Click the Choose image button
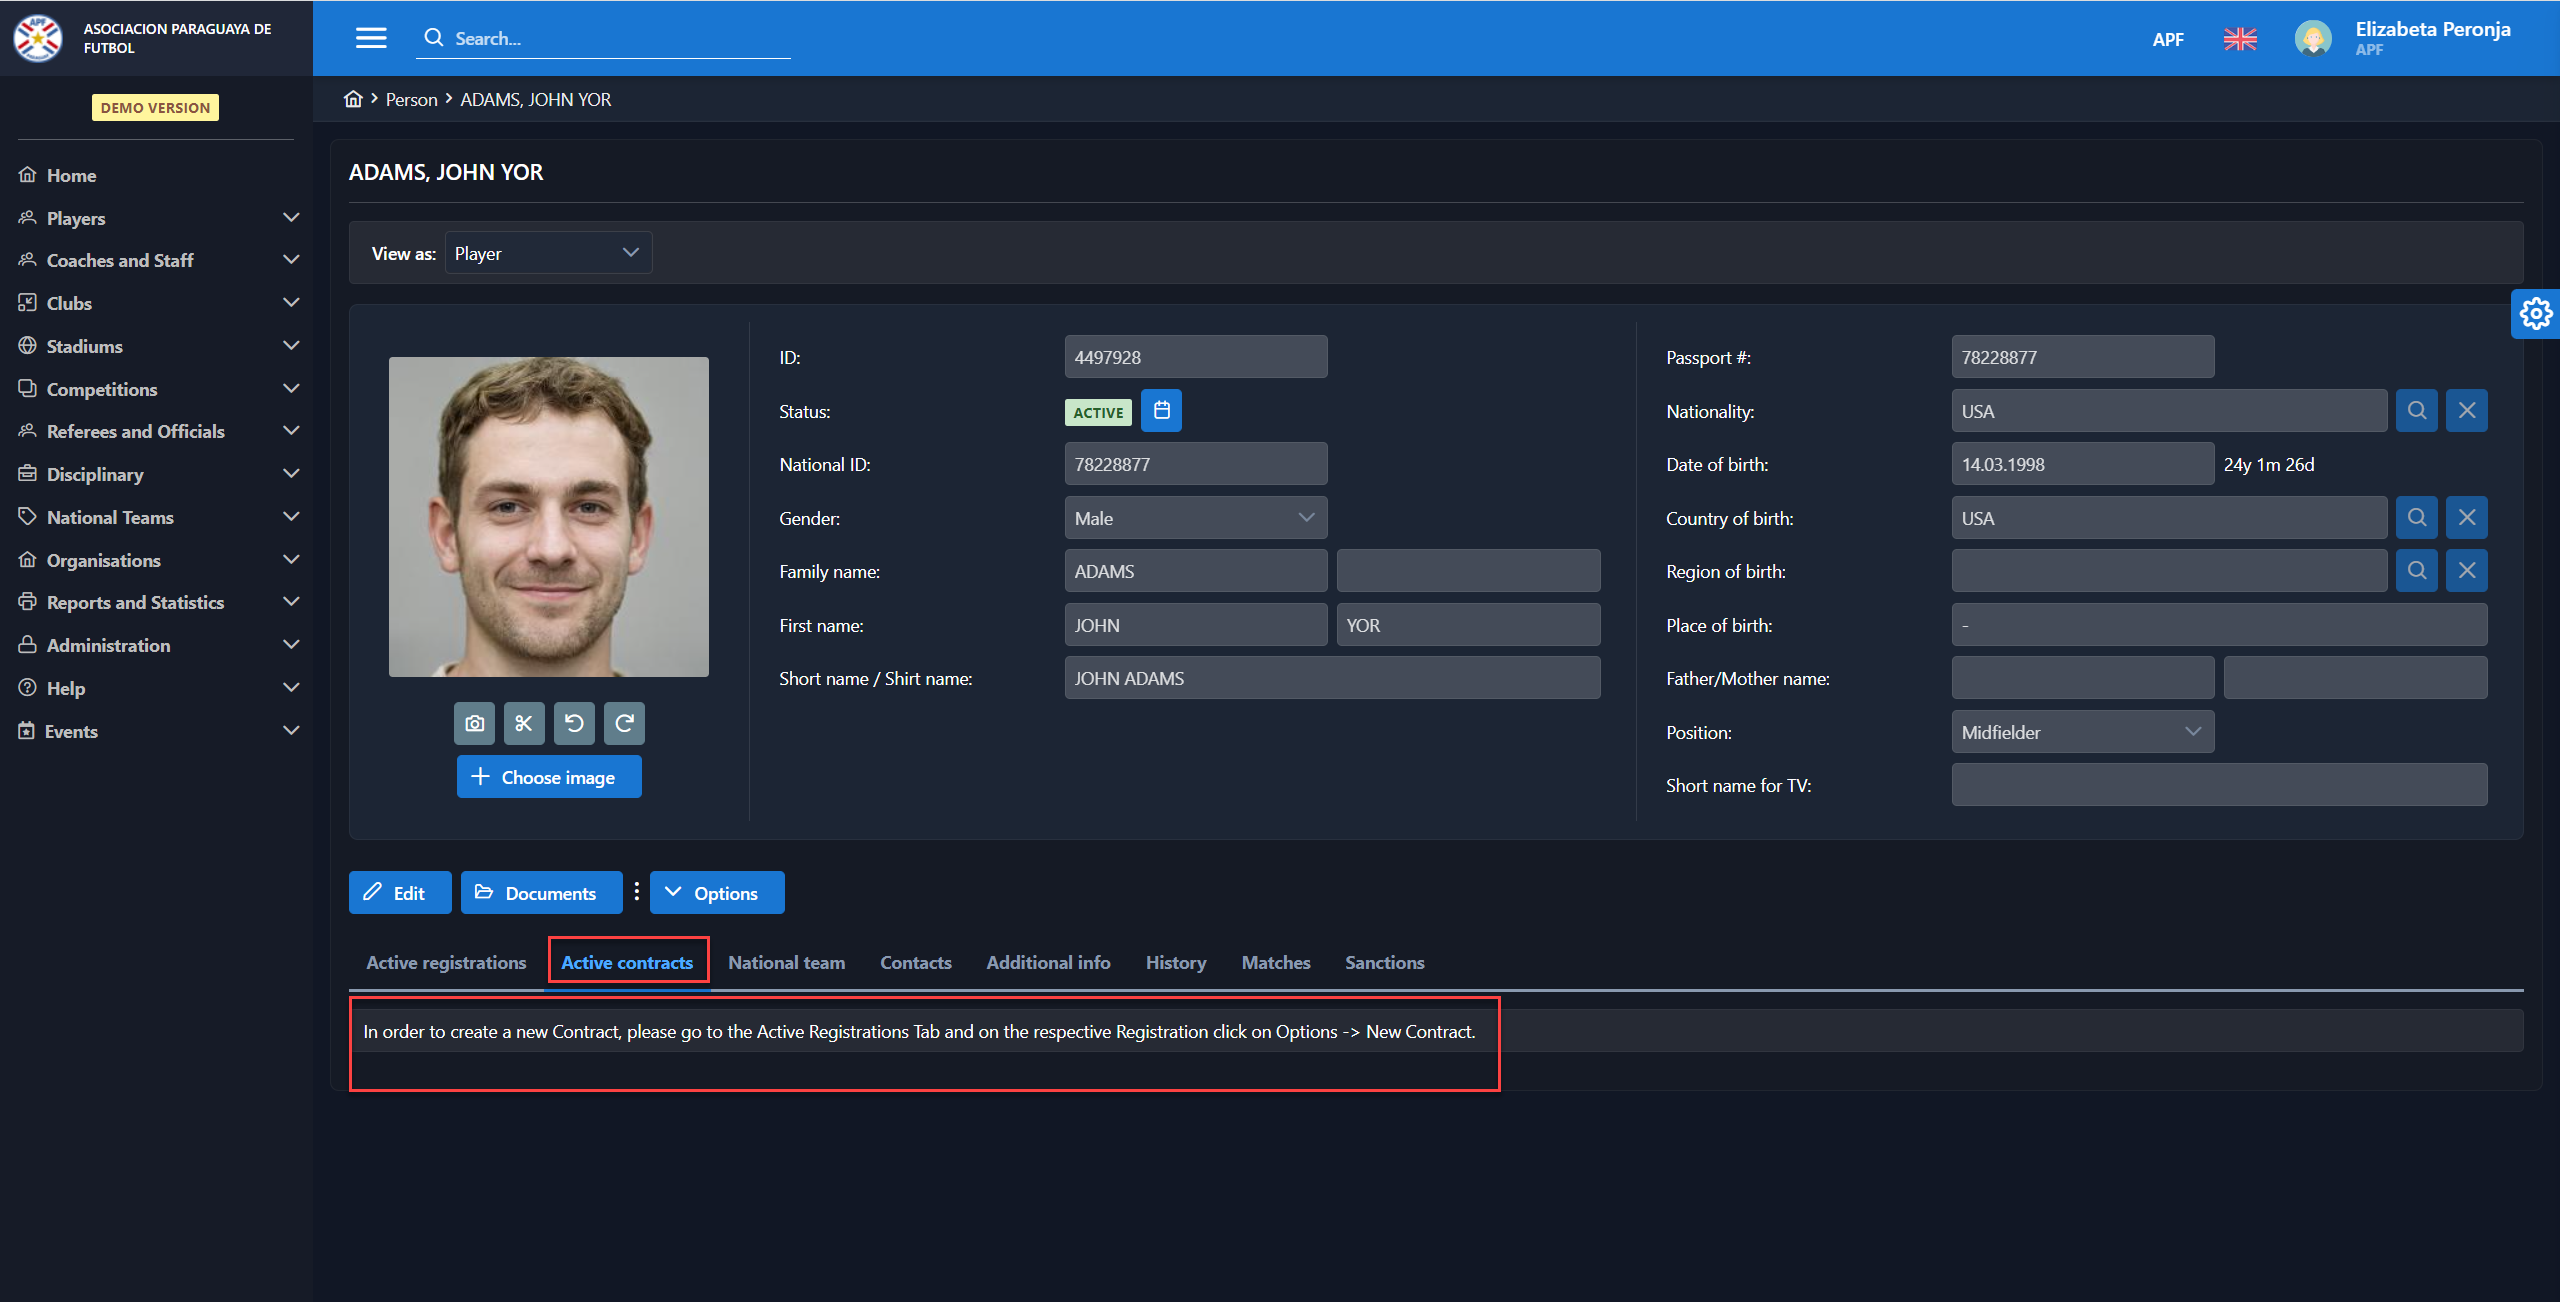Screen dimensions: 2560x1302 point(548,777)
